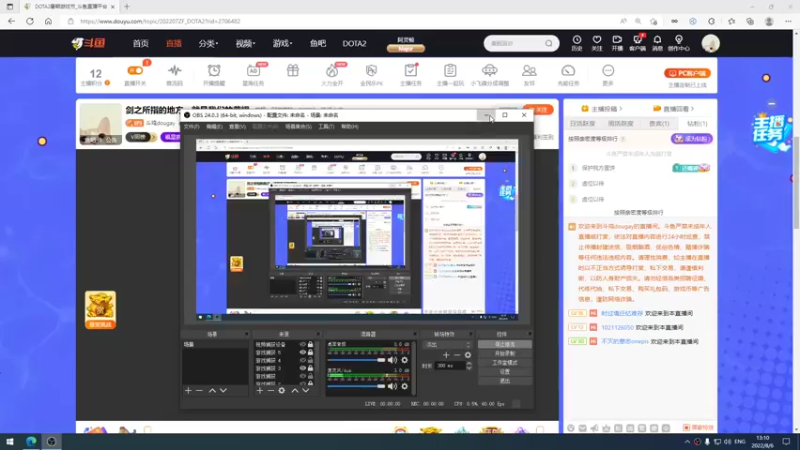Toggle the live broadcast switch (直播开关)
The height and width of the screenshot is (450, 800).
pyautogui.click(x=135, y=70)
